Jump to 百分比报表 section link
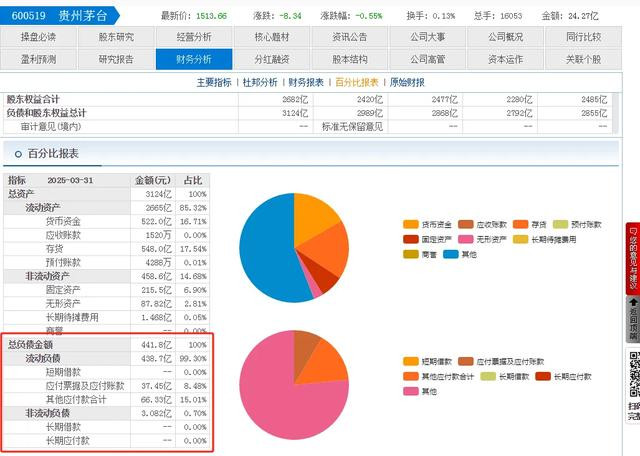 [357, 82]
